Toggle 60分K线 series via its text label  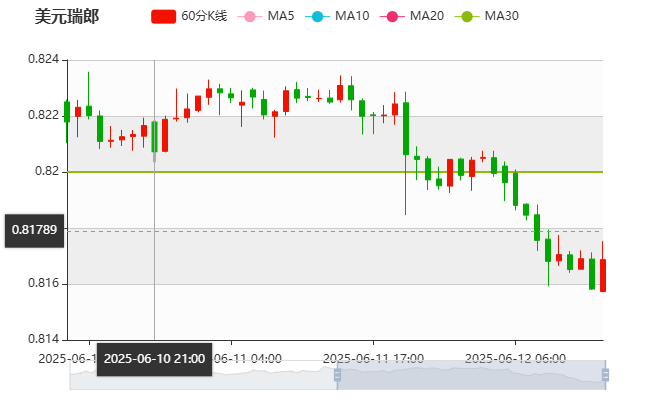pos(204,17)
